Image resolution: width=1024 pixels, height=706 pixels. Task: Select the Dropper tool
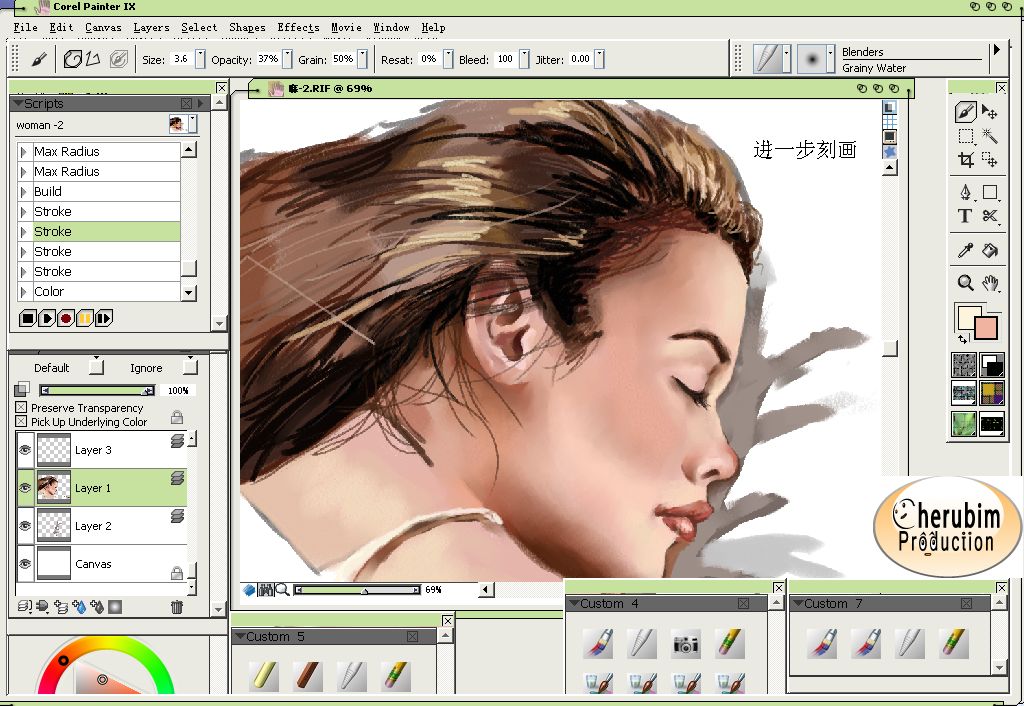pos(965,250)
